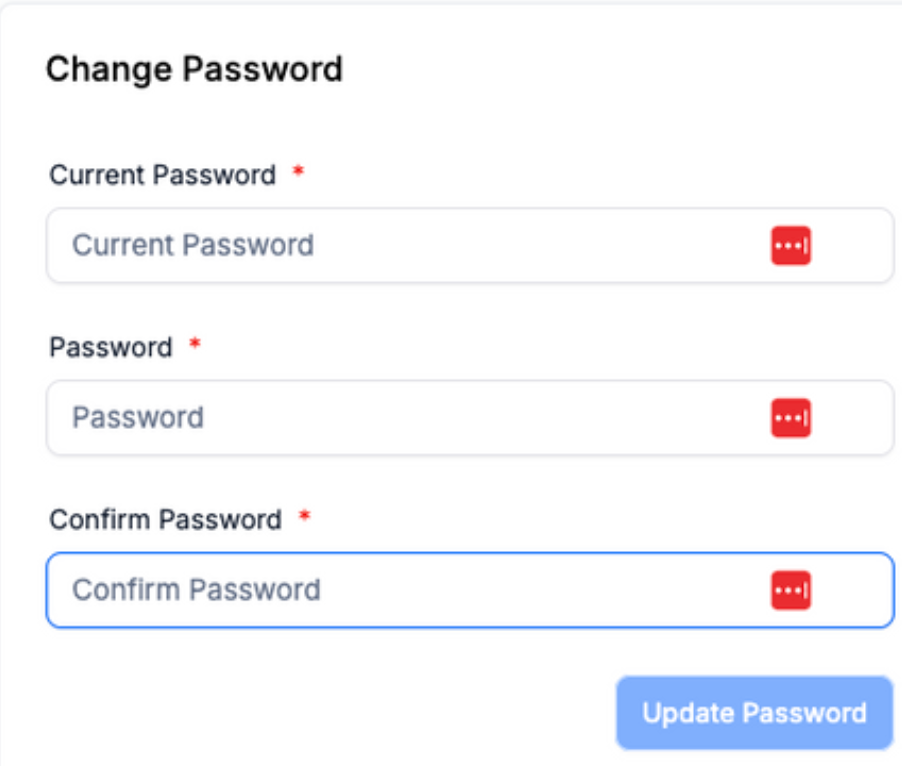The image size is (902, 766).
Task: Click the 'Confirm Password' placeholder text
Action: (x=196, y=590)
